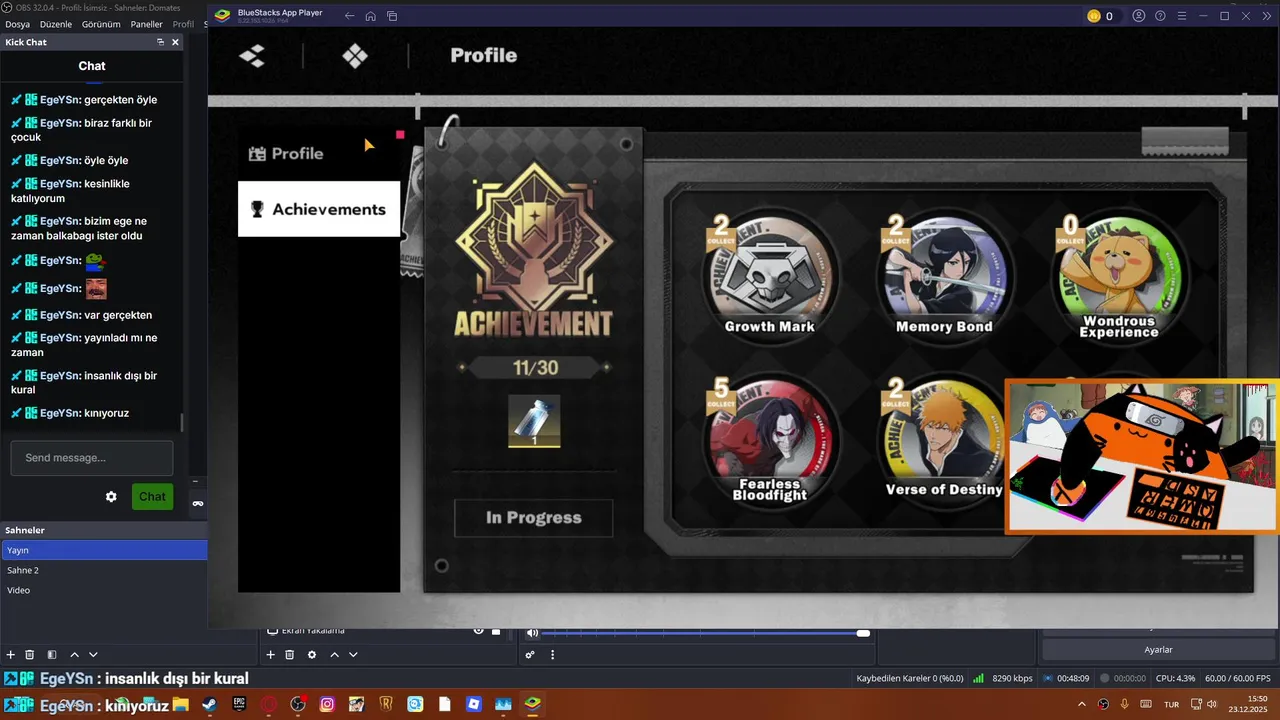This screenshot has height=720, width=1280.
Task: Open the Wondrous Experience achievement badge
Action: [x=1119, y=277]
